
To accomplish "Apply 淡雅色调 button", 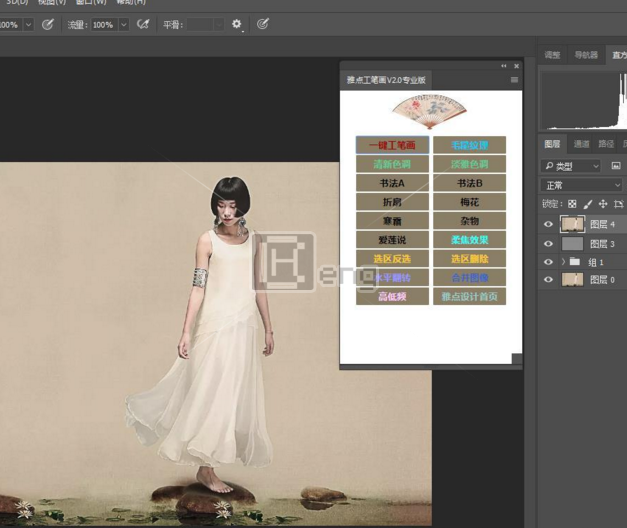I will coord(469,164).
